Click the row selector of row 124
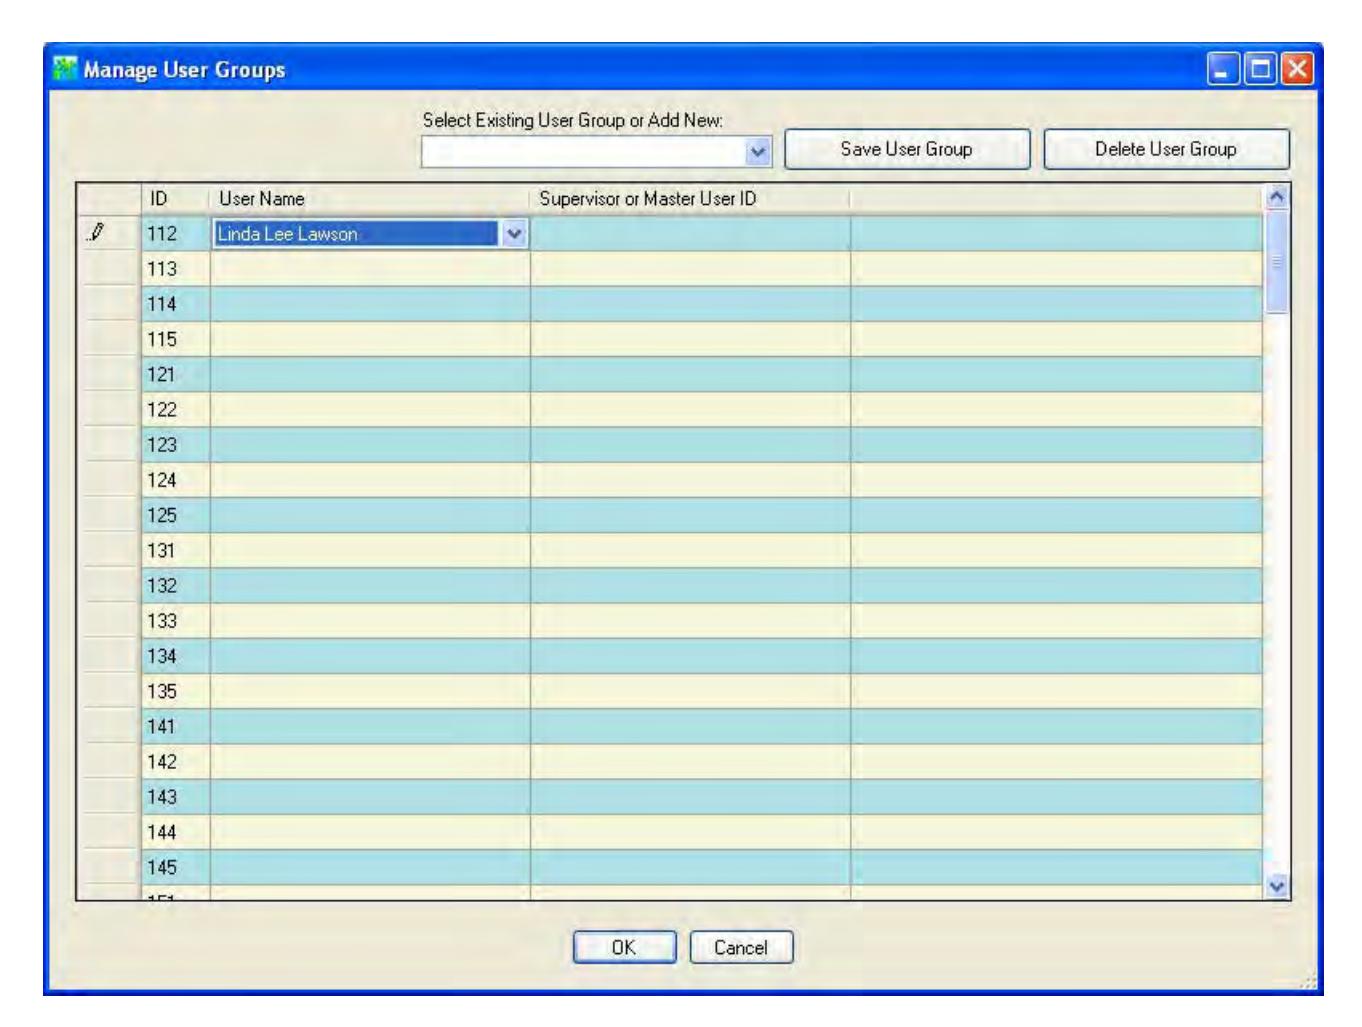The width and height of the screenshot is (1362, 1027). tap(109, 480)
